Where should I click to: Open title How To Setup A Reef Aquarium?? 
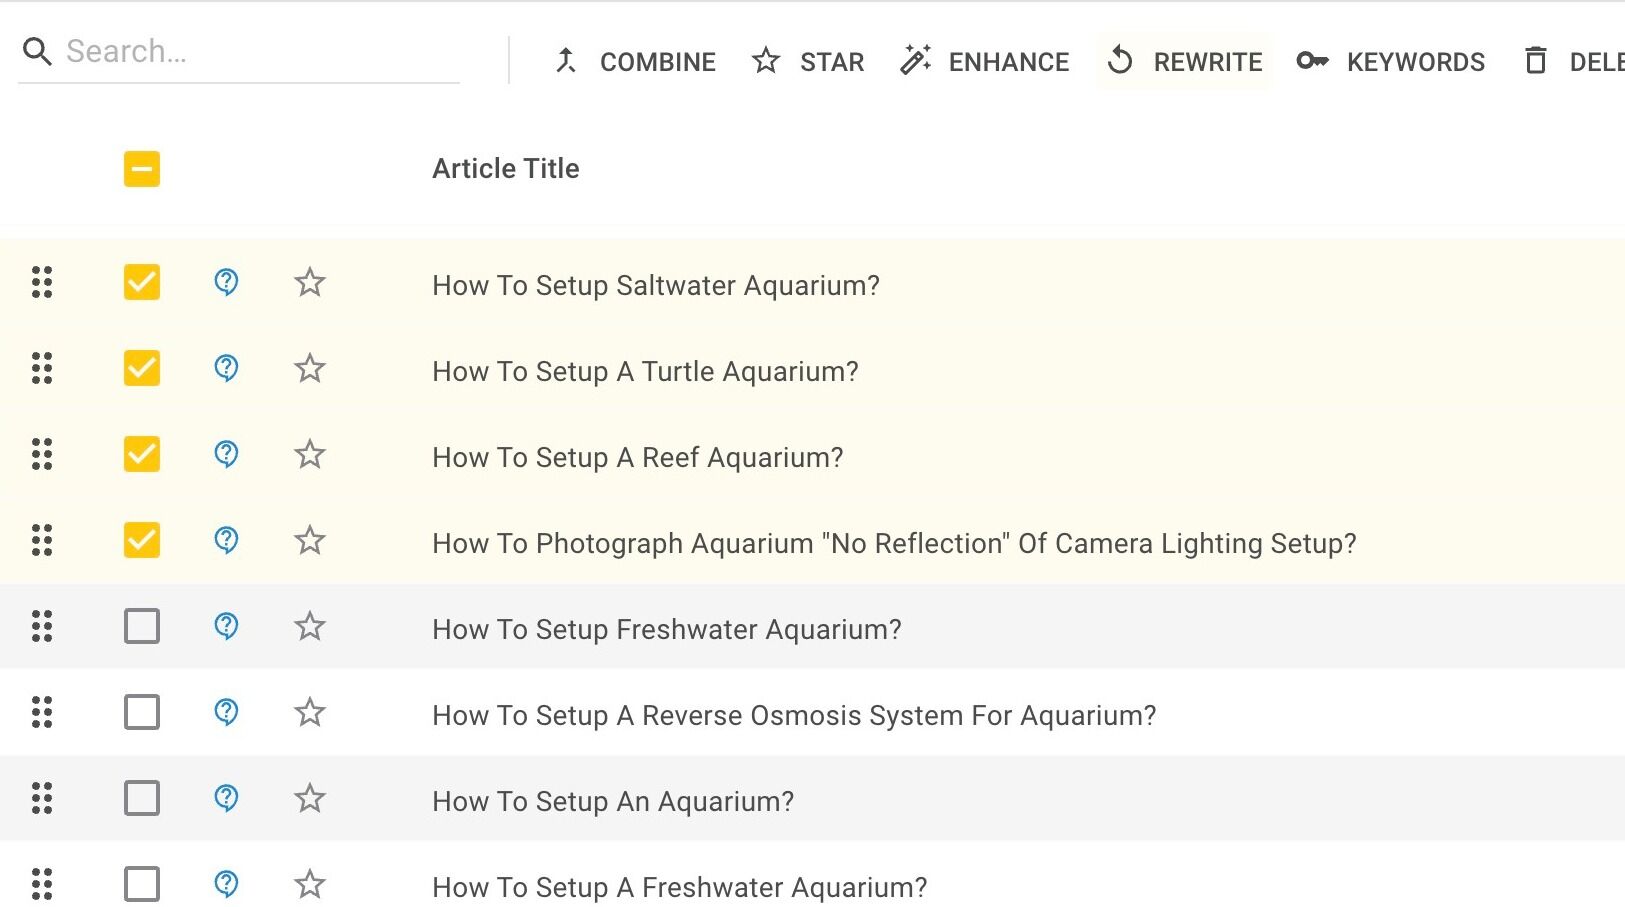[638, 458]
